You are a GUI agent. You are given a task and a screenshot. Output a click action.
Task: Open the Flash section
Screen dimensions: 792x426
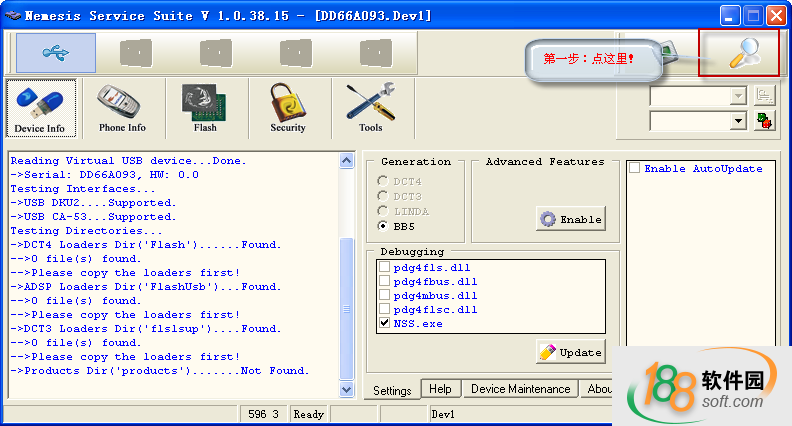[x=204, y=108]
